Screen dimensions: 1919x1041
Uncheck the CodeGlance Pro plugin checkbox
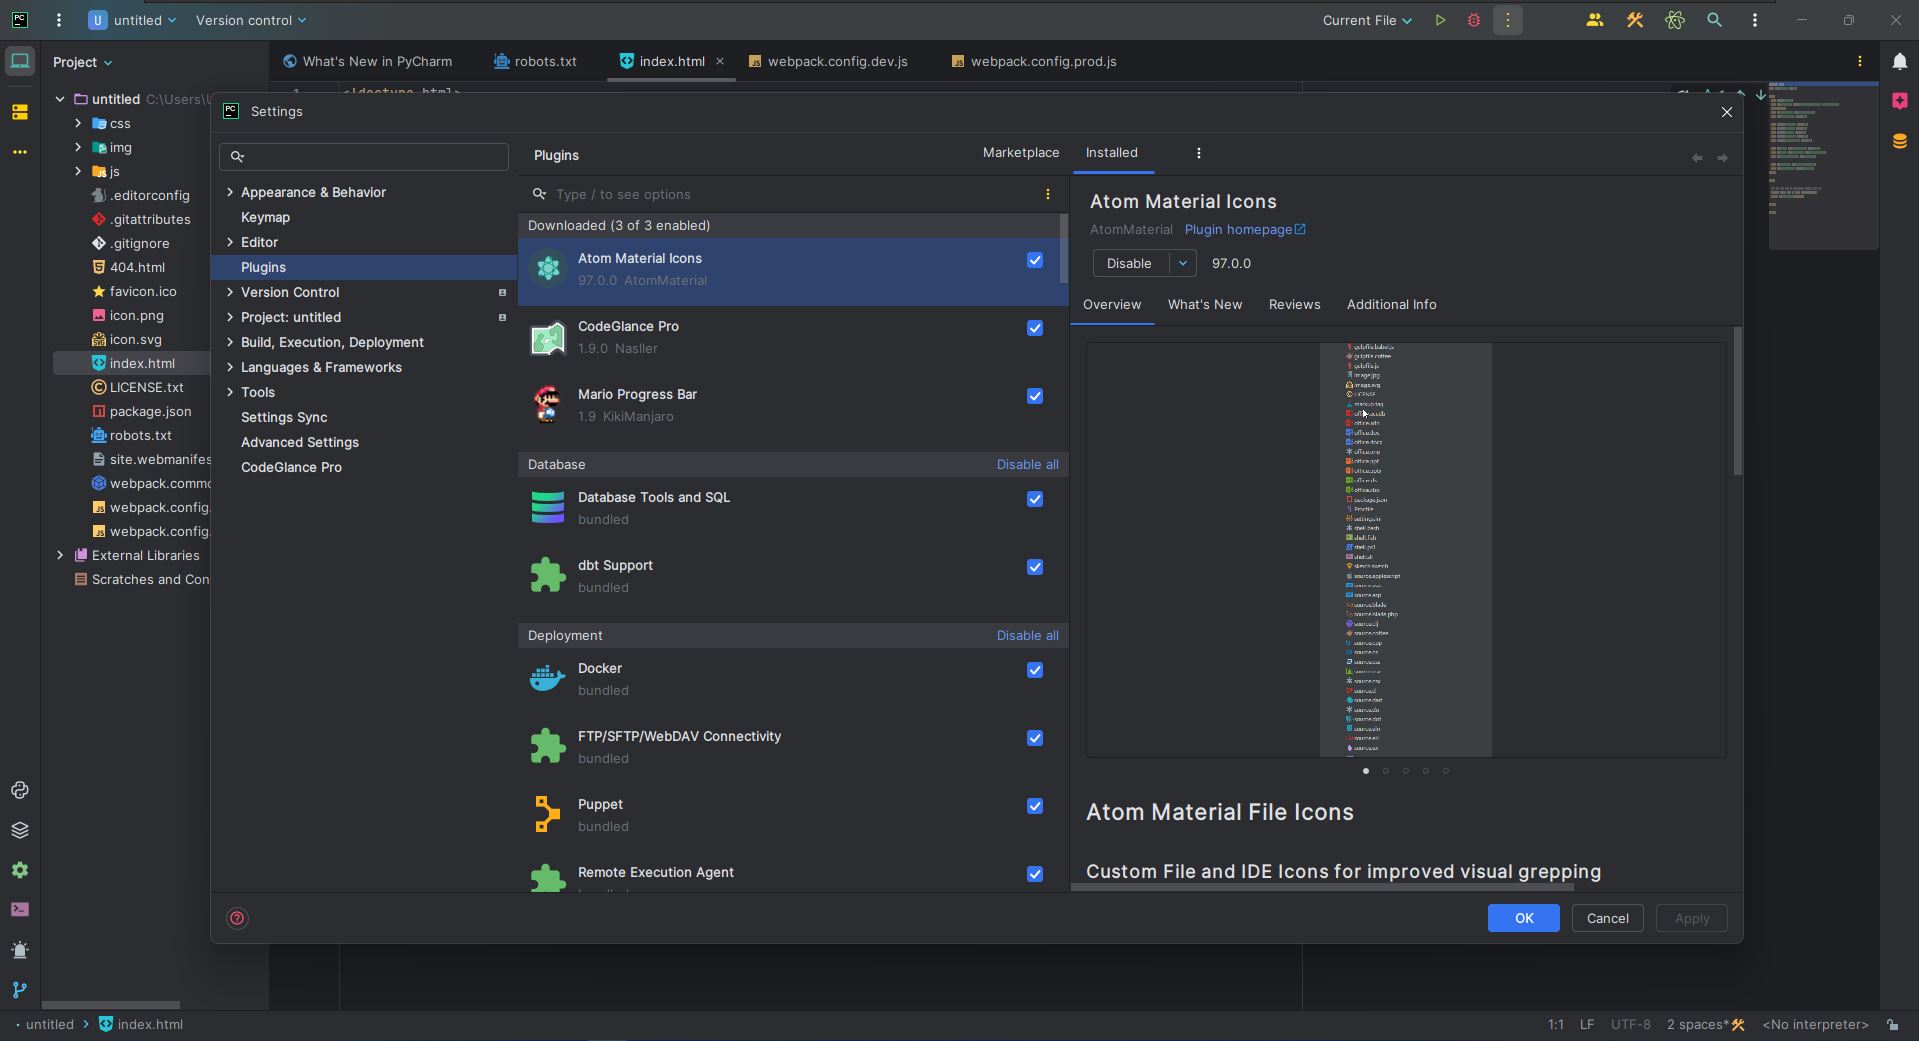click(x=1035, y=328)
